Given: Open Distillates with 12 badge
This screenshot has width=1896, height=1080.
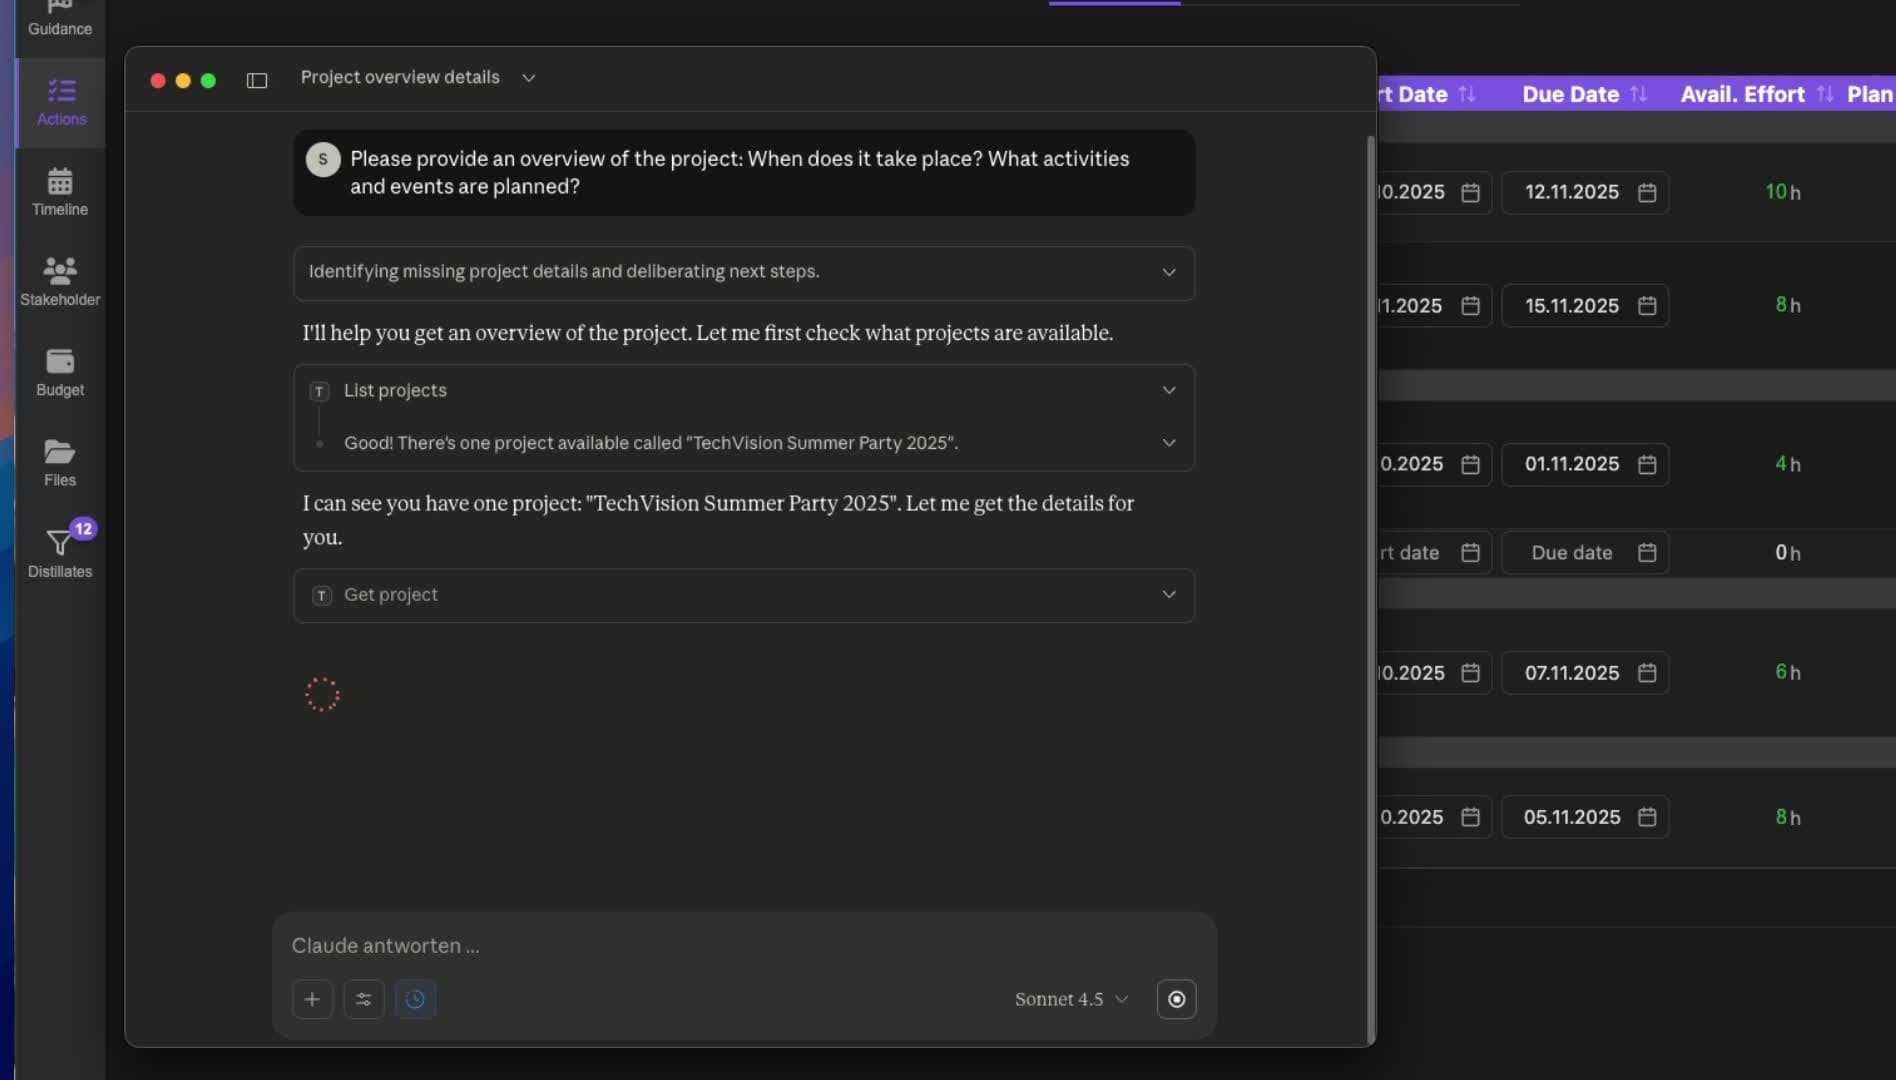Looking at the screenshot, I should click(x=60, y=552).
